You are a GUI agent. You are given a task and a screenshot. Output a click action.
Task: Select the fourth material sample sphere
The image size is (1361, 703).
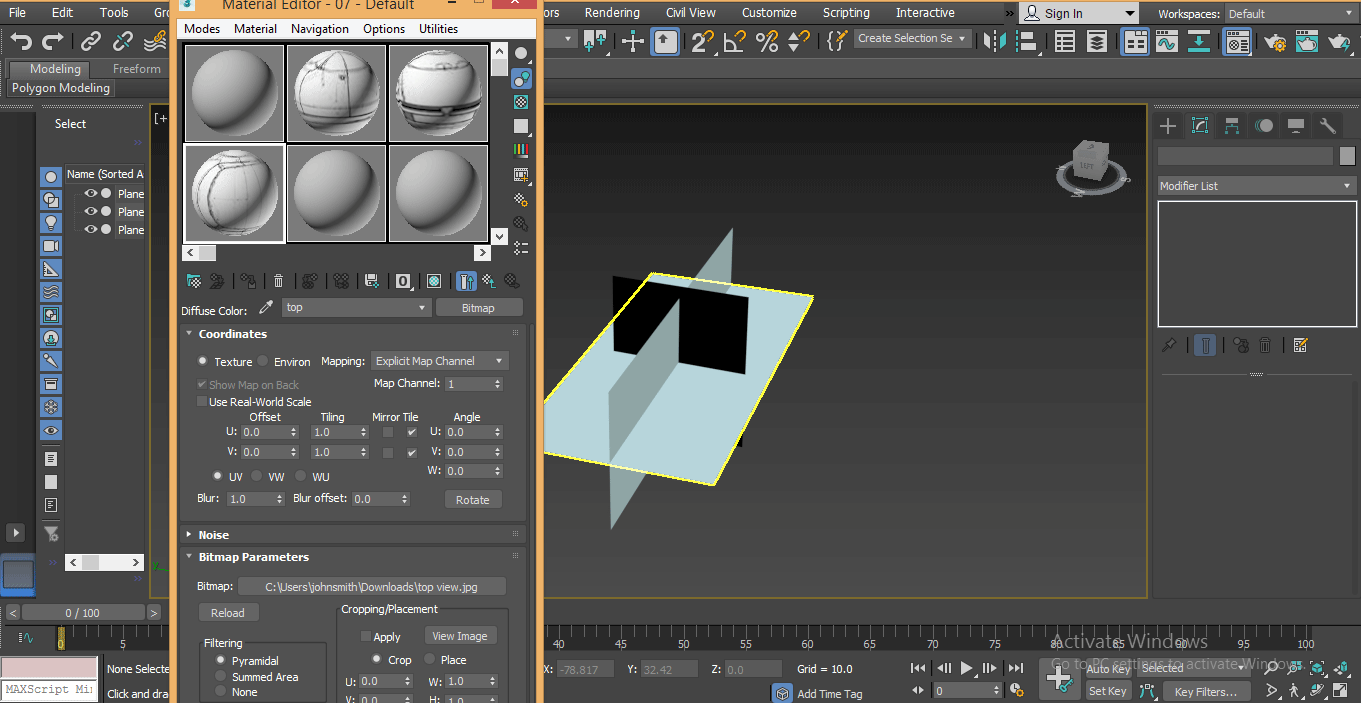point(234,193)
